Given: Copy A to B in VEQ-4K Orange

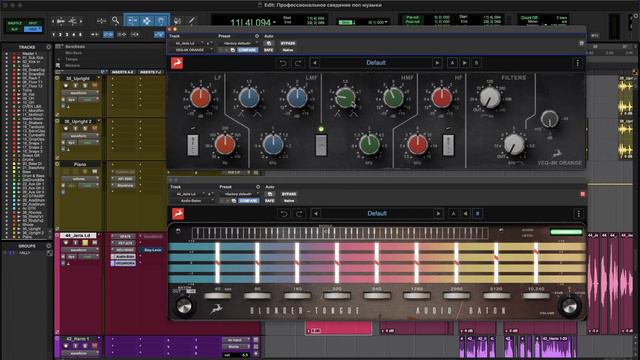Looking at the screenshot, I should pyautogui.click(x=464, y=63).
